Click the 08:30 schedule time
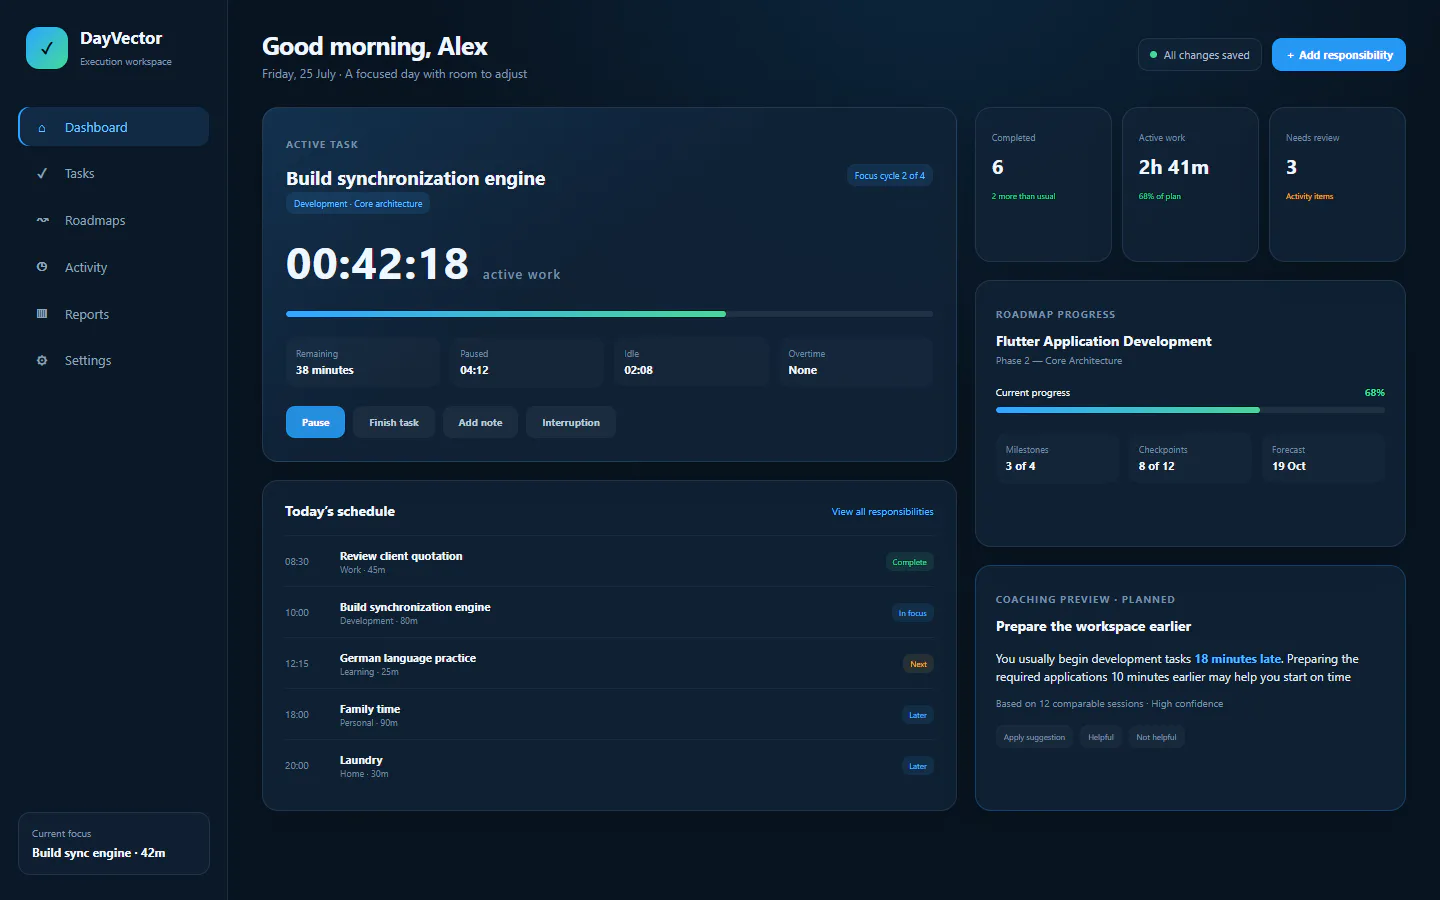This screenshot has width=1440, height=900. (x=297, y=562)
